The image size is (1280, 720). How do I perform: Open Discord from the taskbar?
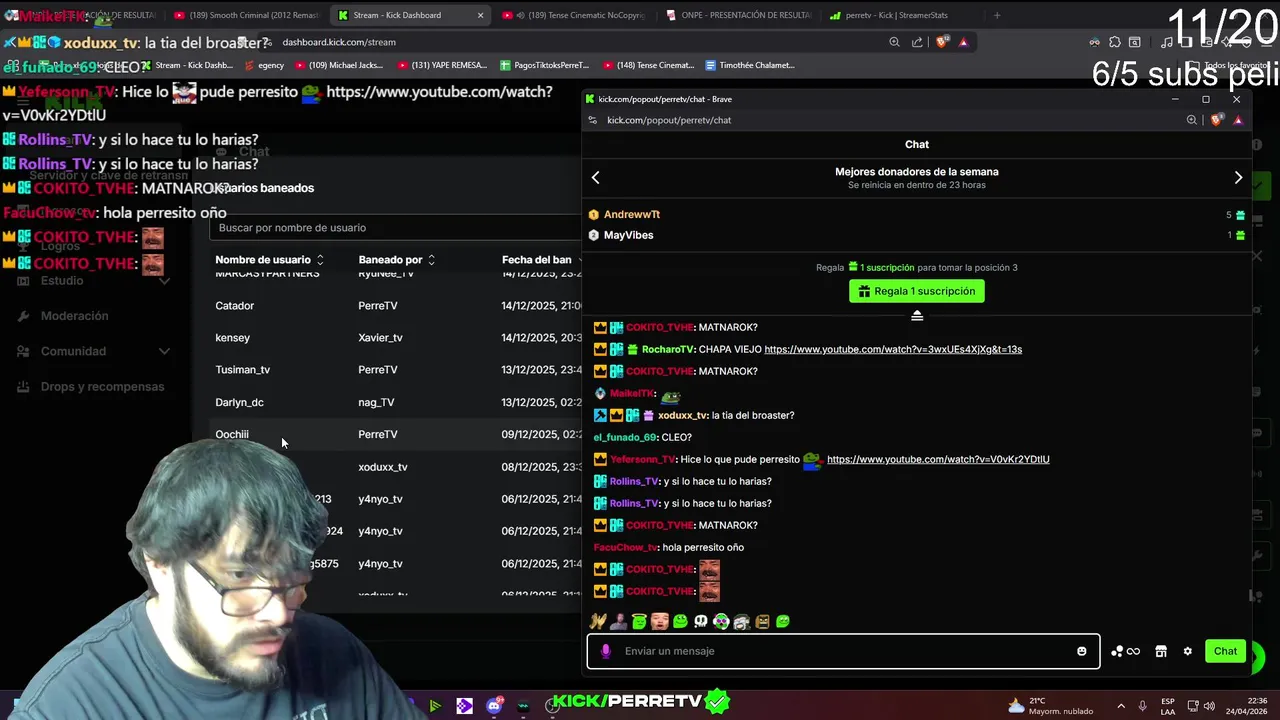coord(494,706)
